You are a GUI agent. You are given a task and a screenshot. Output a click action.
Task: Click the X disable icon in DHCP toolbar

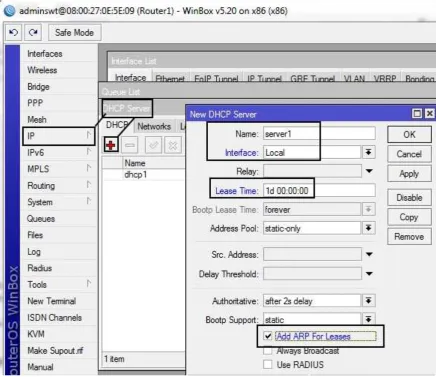(173, 145)
